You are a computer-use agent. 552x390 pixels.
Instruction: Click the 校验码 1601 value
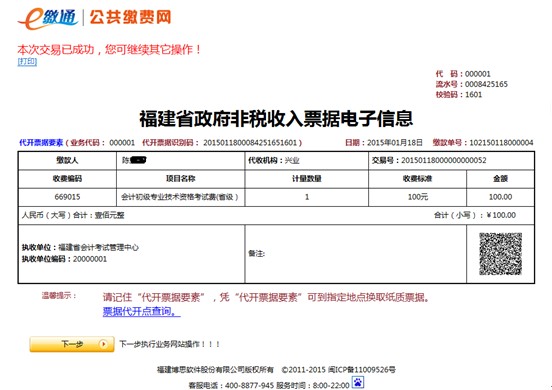473,94
